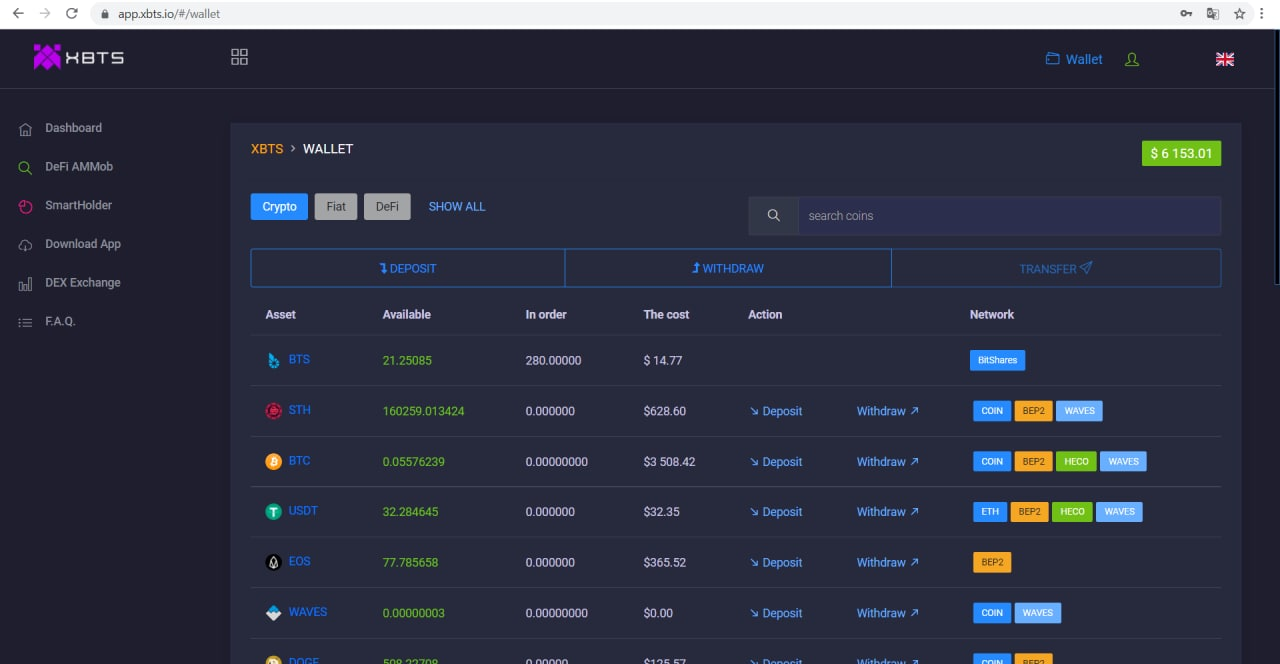Select the Fiat filter tab
The width and height of the screenshot is (1280, 664).
coord(336,207)
